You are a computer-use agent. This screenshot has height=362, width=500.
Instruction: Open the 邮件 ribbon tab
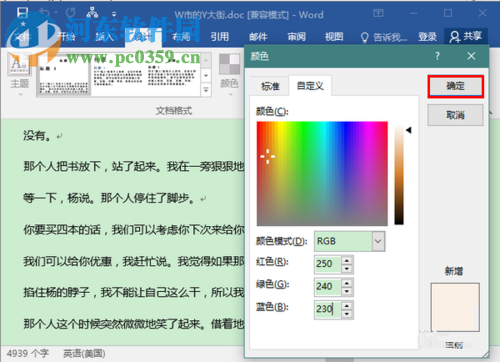(x=258, y=36)
